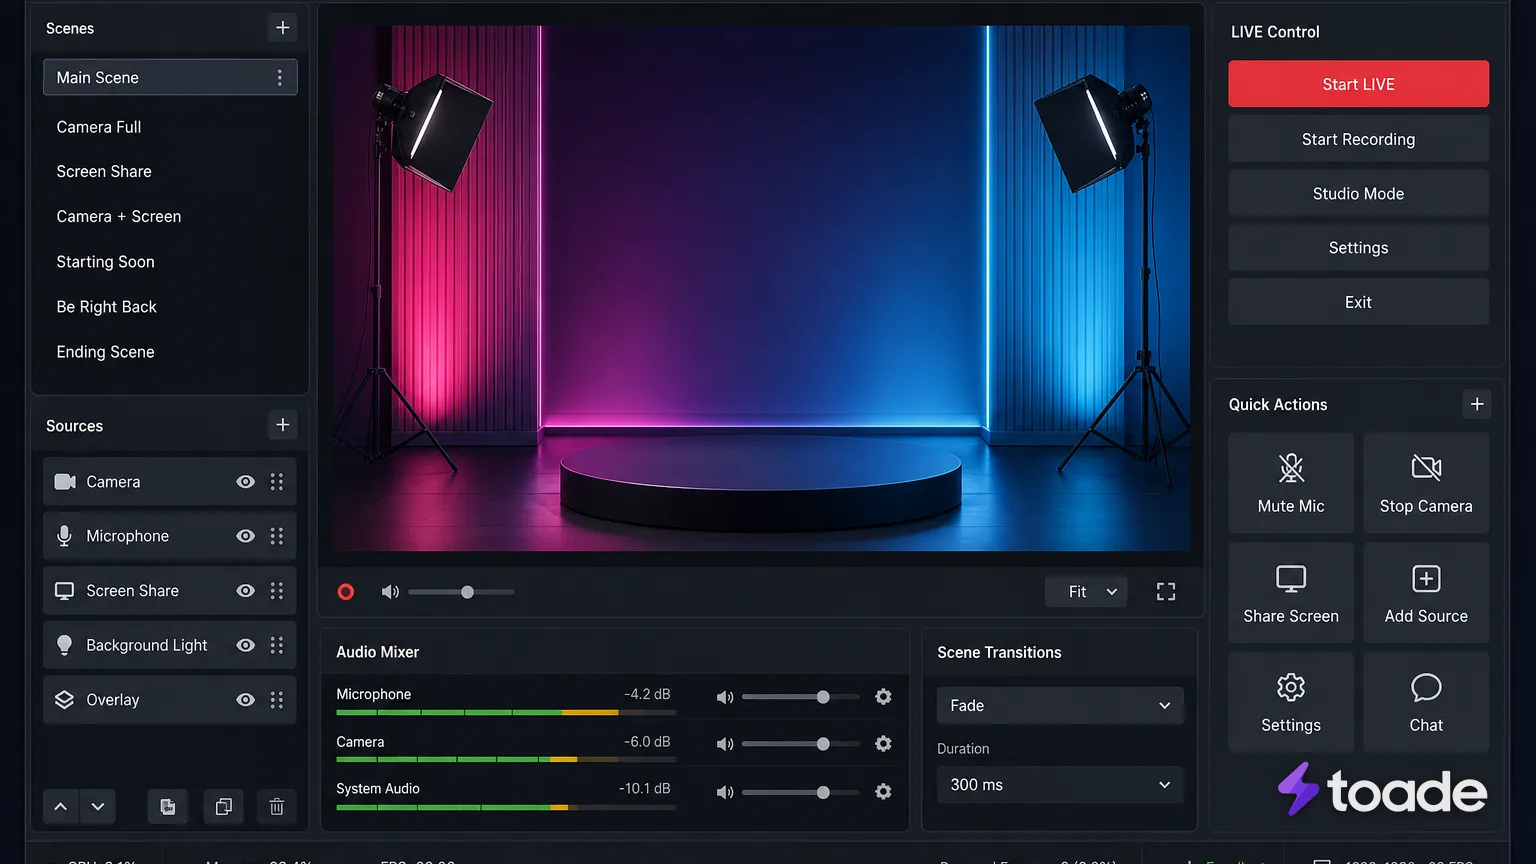Adjust Camera volume slider in mixer

coord(800,744)
